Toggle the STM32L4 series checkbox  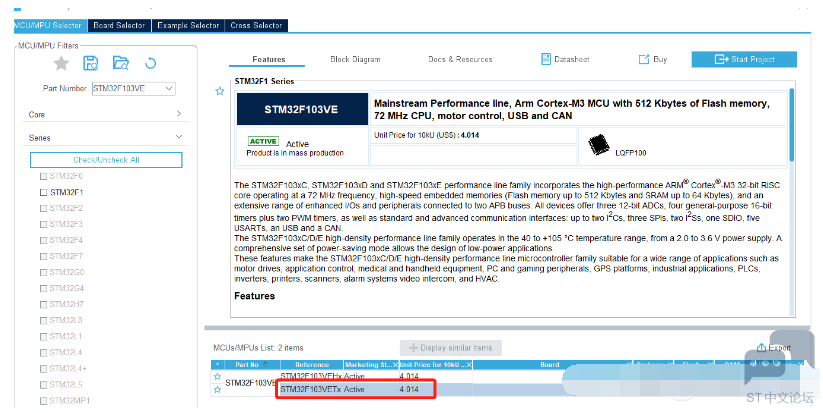click(x=44, y=353)
